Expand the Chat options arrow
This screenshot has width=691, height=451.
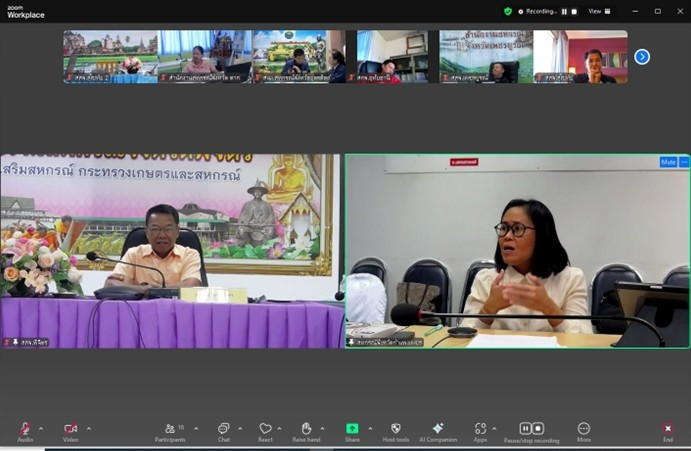(240, 429)
